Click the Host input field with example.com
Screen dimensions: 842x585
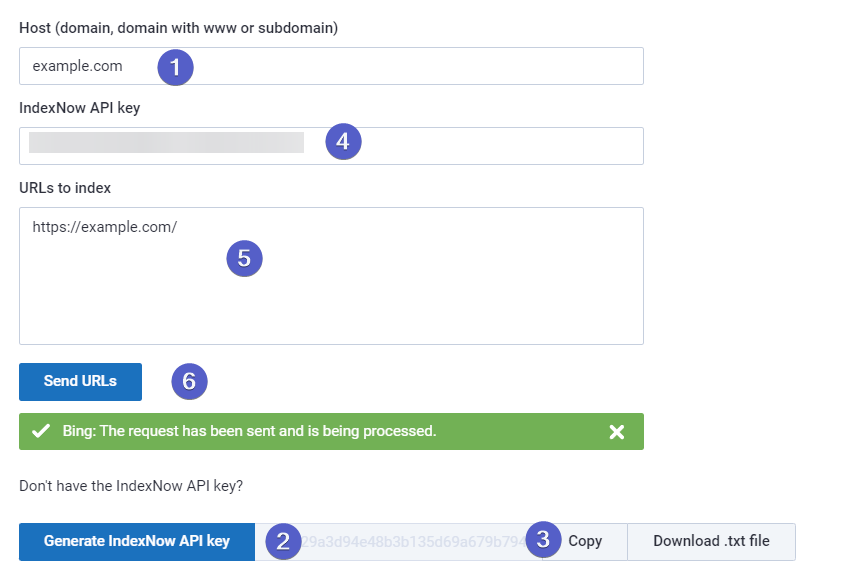(331, 66)
